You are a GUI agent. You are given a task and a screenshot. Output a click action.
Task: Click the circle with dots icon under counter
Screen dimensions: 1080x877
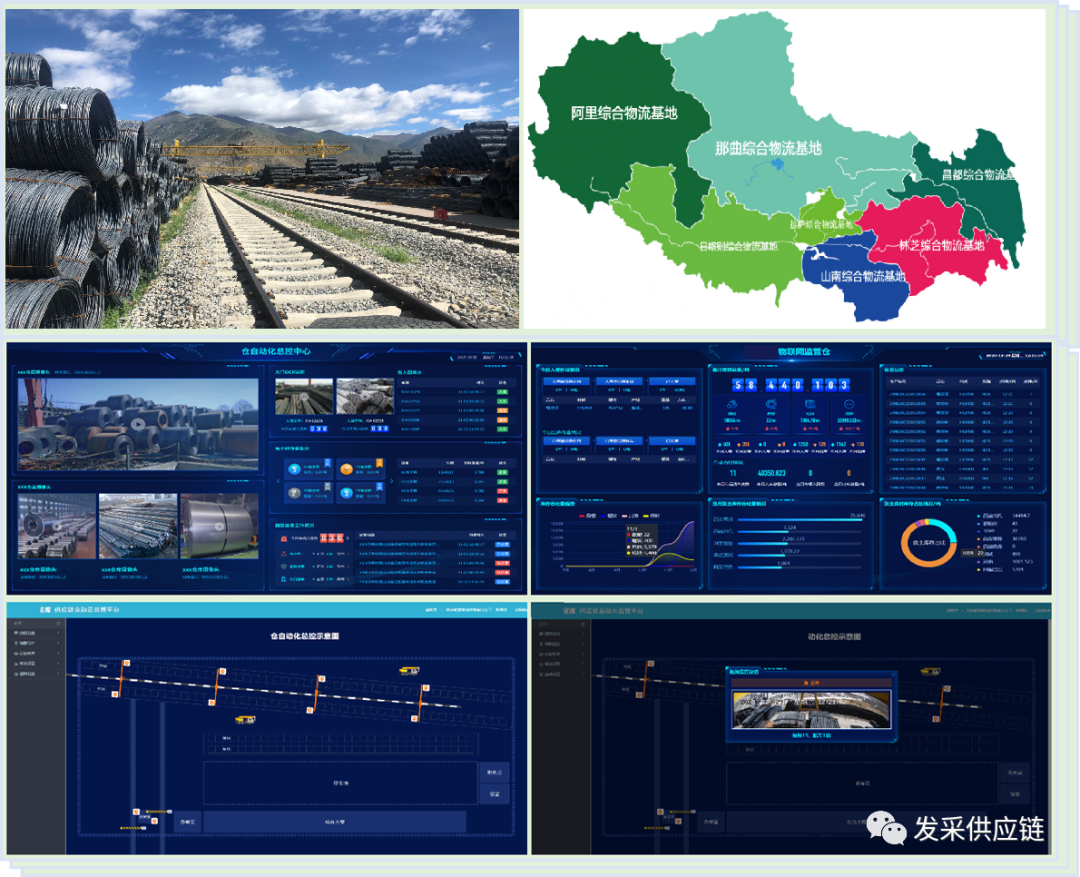(x=849, y=404)
